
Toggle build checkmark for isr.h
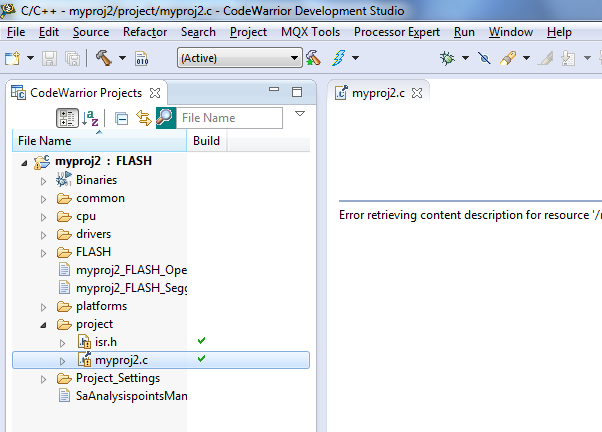click(x=201, y=341)
